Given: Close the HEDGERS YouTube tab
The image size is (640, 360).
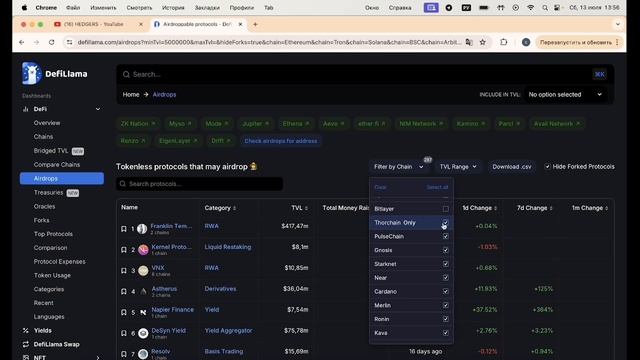Looking at the screenshot, I should 141,24.
